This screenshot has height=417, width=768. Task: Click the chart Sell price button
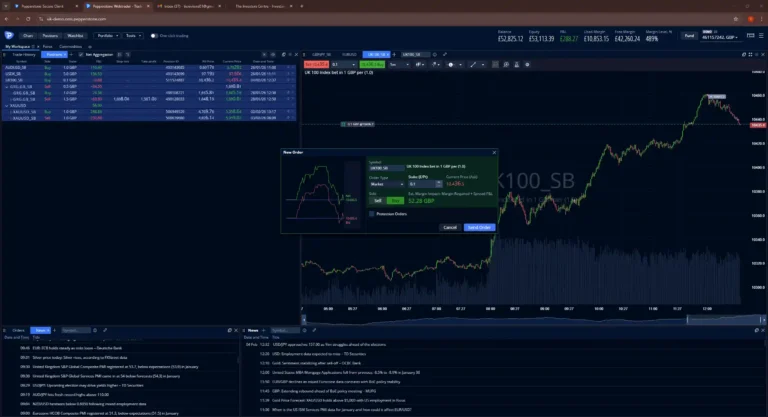[316, 65]
